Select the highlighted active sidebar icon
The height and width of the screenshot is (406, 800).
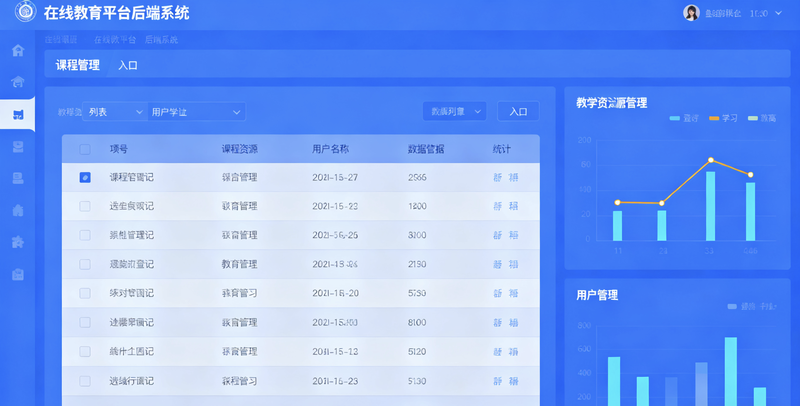tap(17, 114)
